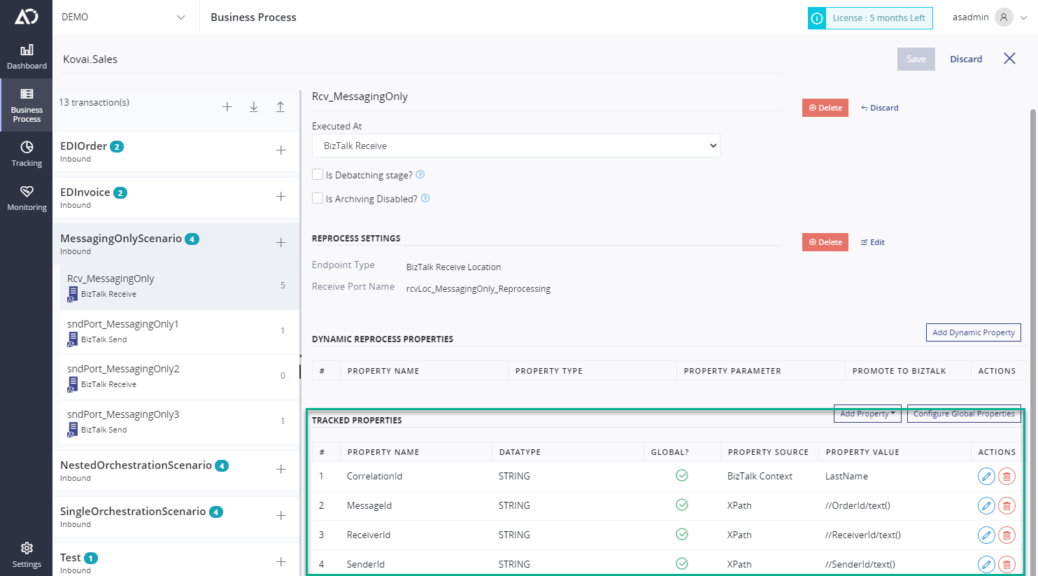Click the Configure Global Properties button
Screen dimensions: 1038x576
[962, 414]
